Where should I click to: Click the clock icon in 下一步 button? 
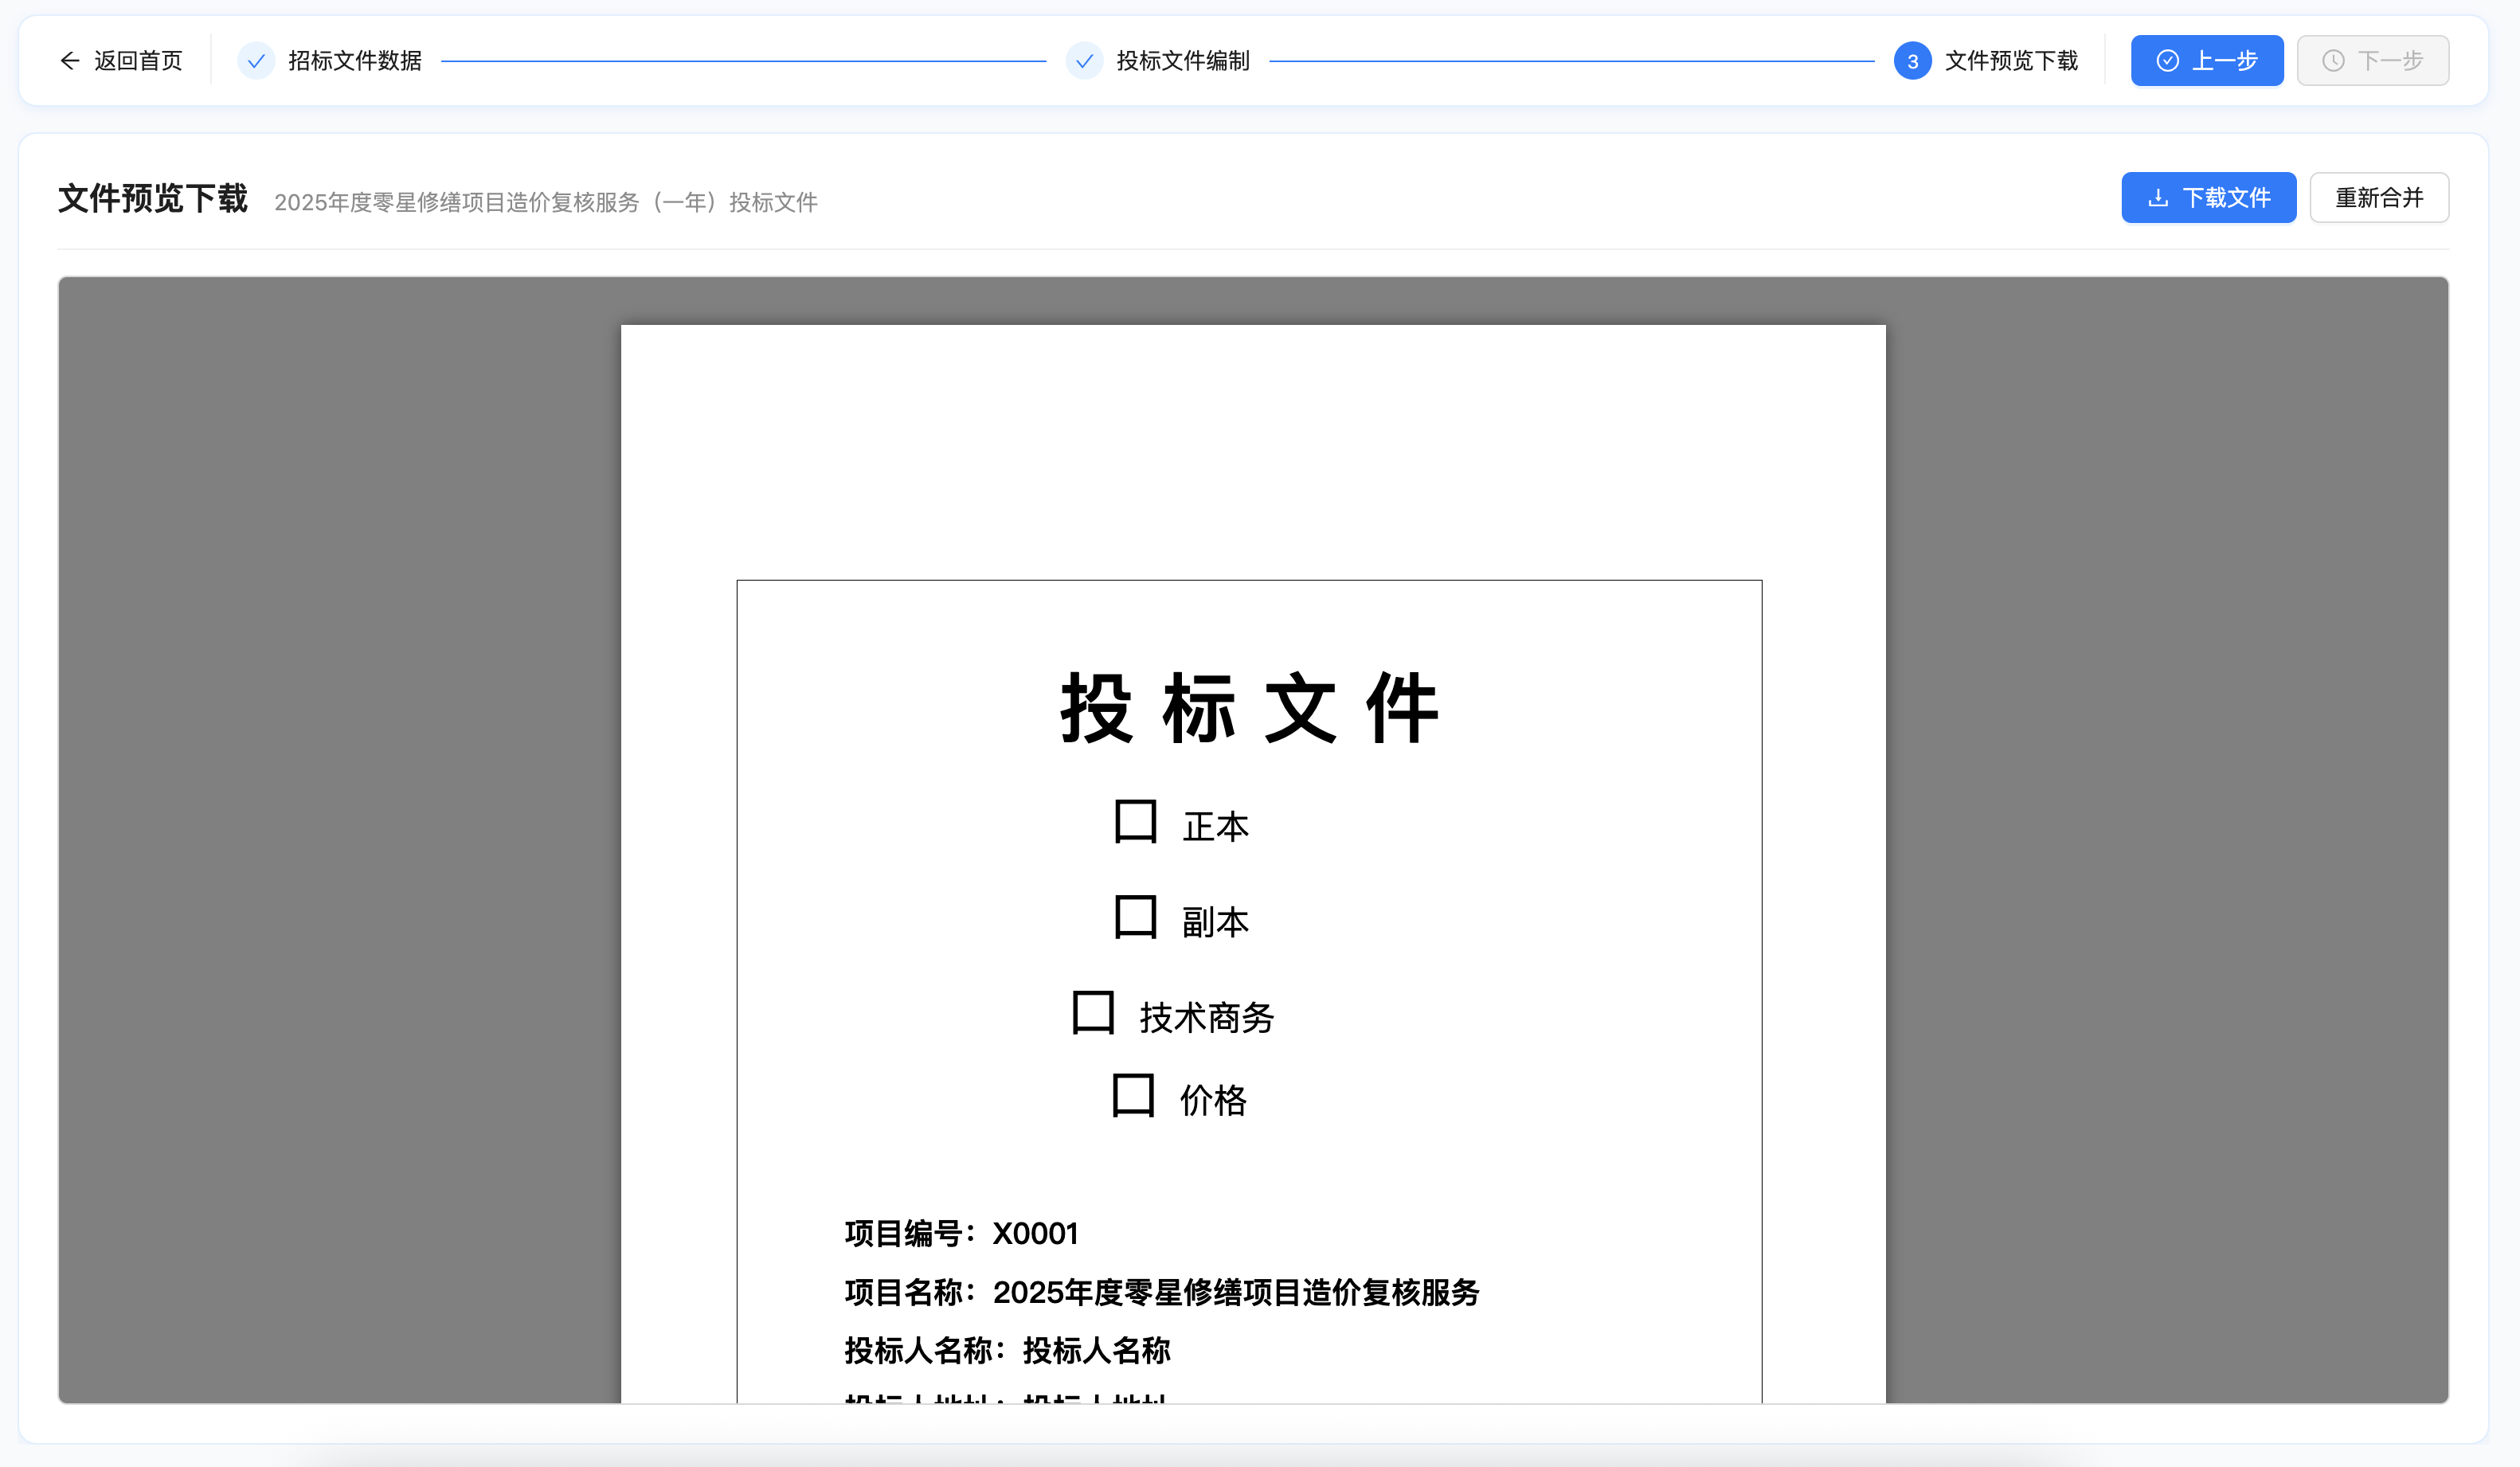(2333, 61)
